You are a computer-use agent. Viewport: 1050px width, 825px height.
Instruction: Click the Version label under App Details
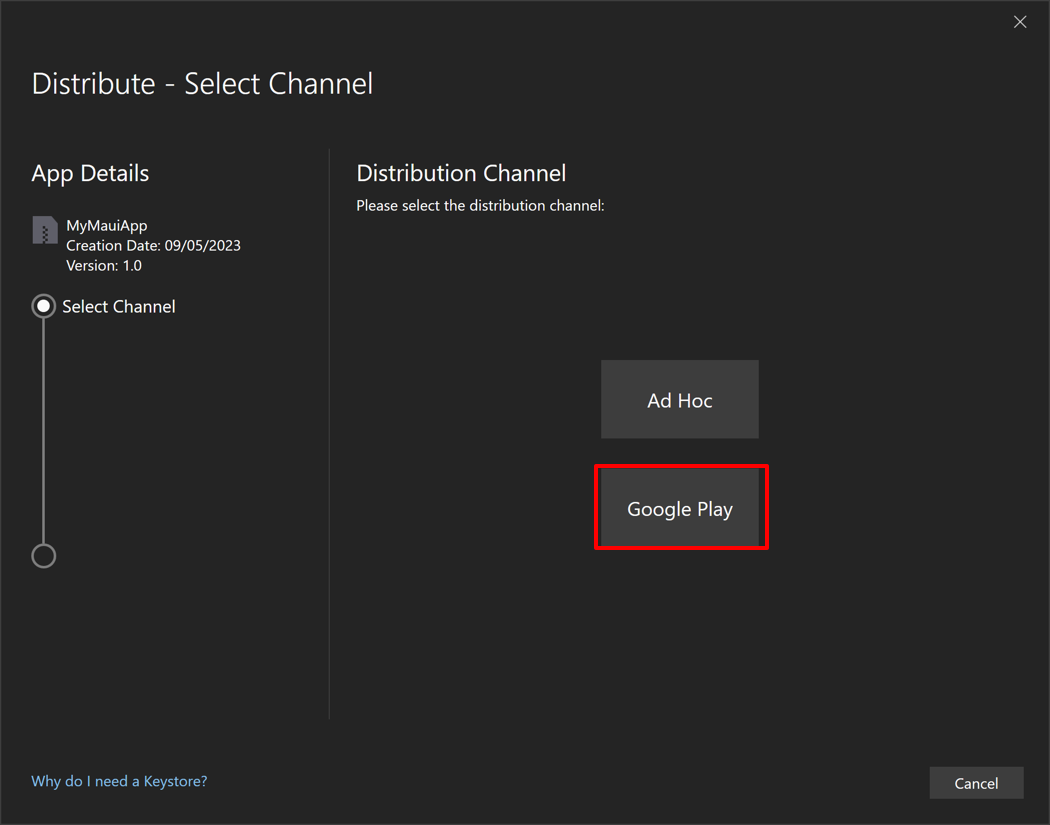coord(91,266)
